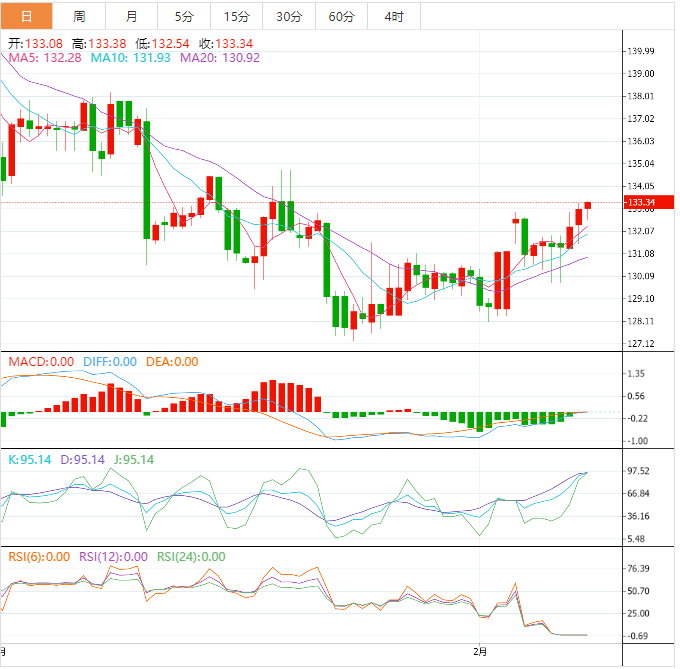The width and height of the screenshot is (680, 669).
Task: Select the 30分 timeframe tab
Action: 289,16
